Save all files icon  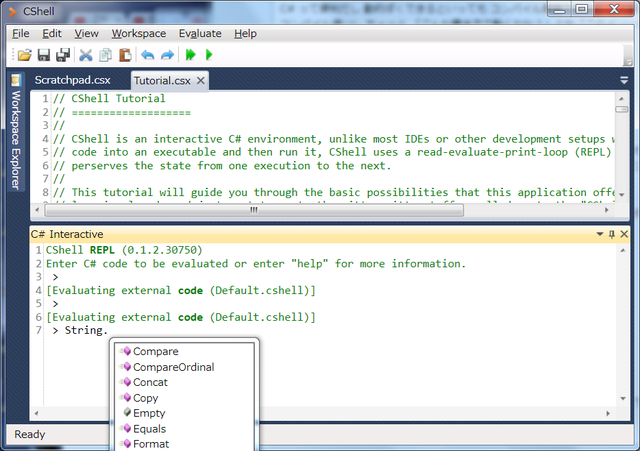point(63,55)
